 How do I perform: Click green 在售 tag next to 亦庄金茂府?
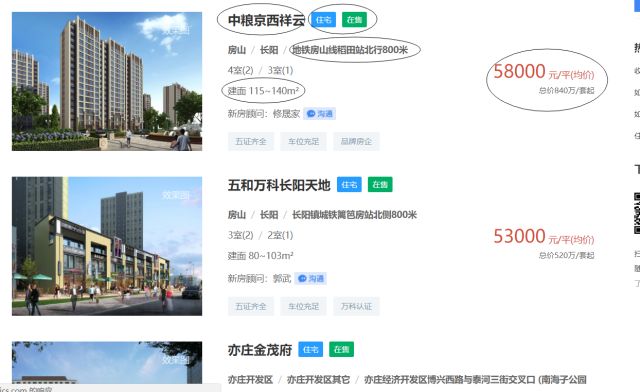342,350
